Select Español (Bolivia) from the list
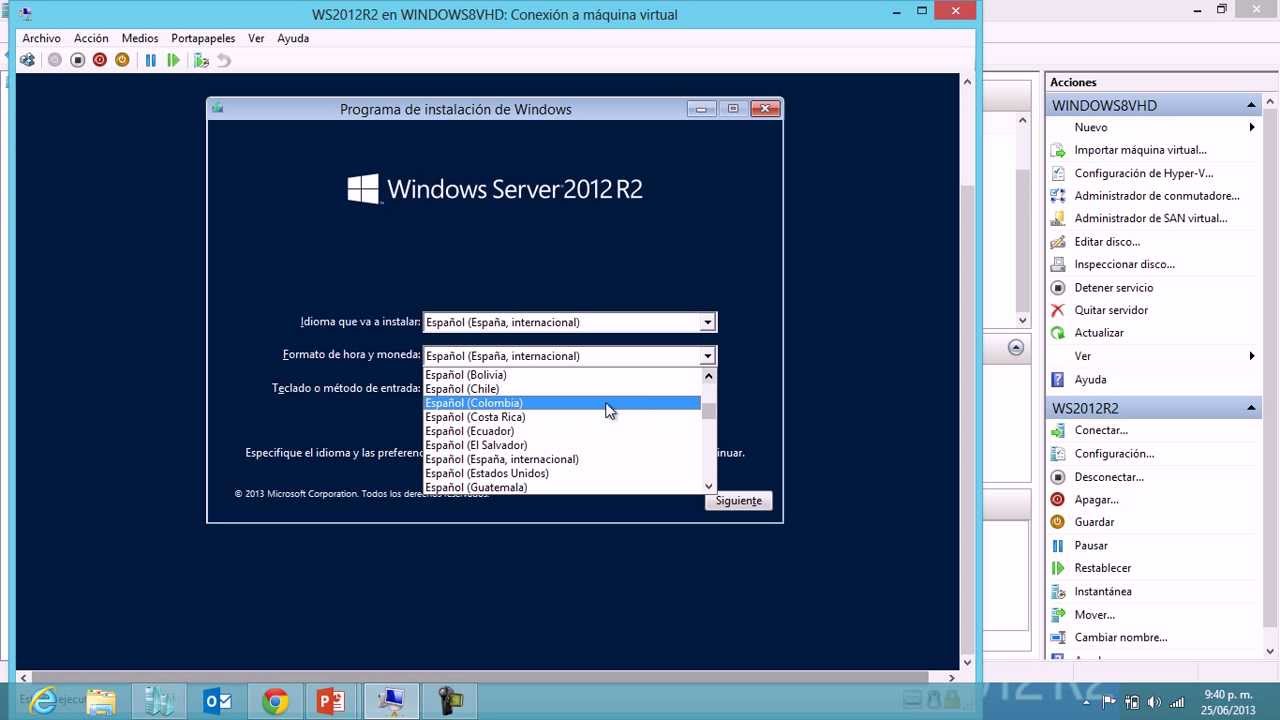The image size is (1280, 720). [x=562, y=375]
